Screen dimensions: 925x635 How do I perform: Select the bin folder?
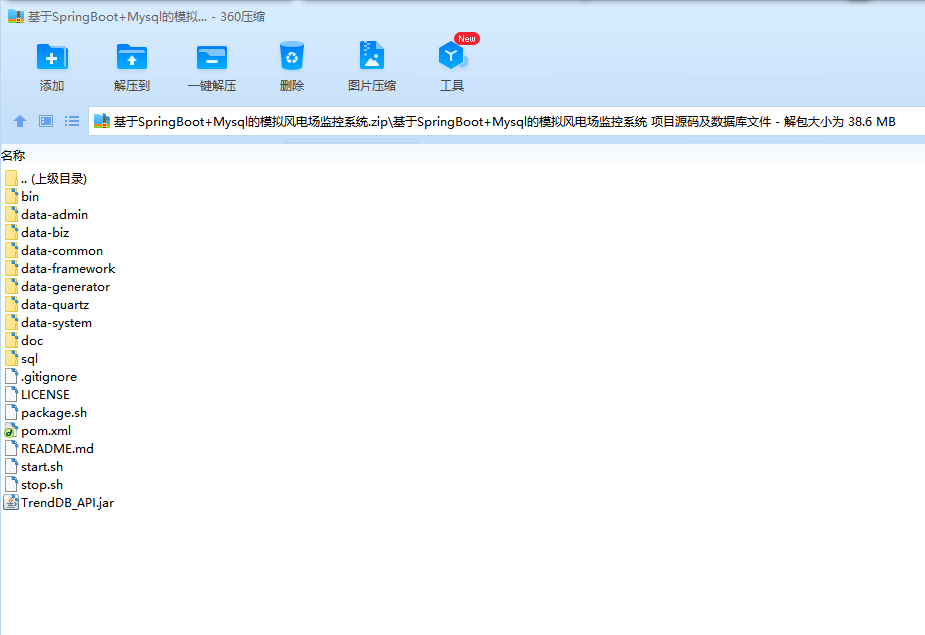(22, 197)
